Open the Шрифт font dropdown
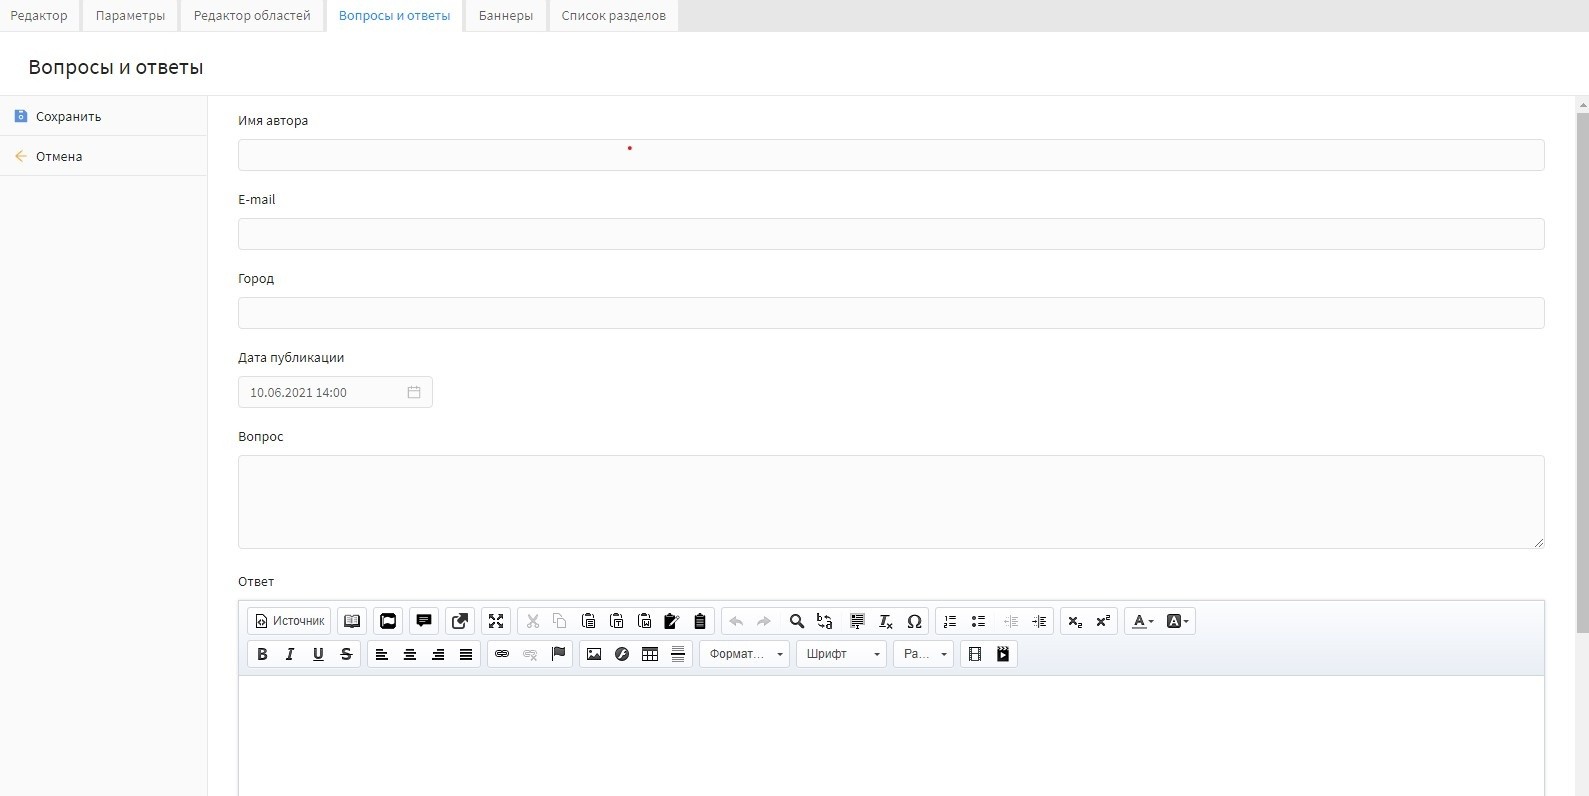 [x=841, y=654]
